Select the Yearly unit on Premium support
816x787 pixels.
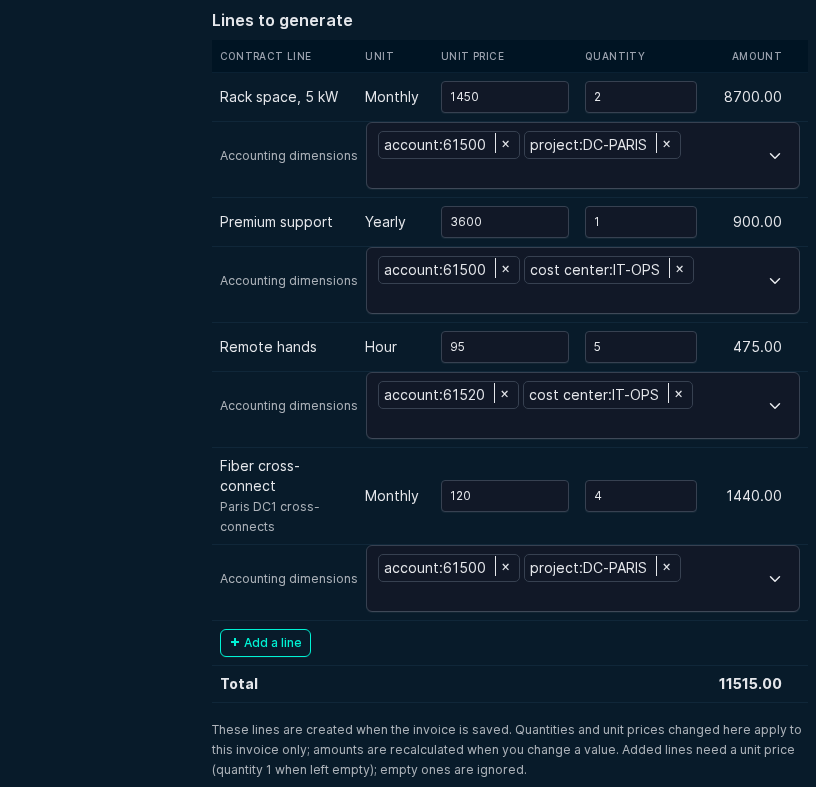tap(385, 222)
